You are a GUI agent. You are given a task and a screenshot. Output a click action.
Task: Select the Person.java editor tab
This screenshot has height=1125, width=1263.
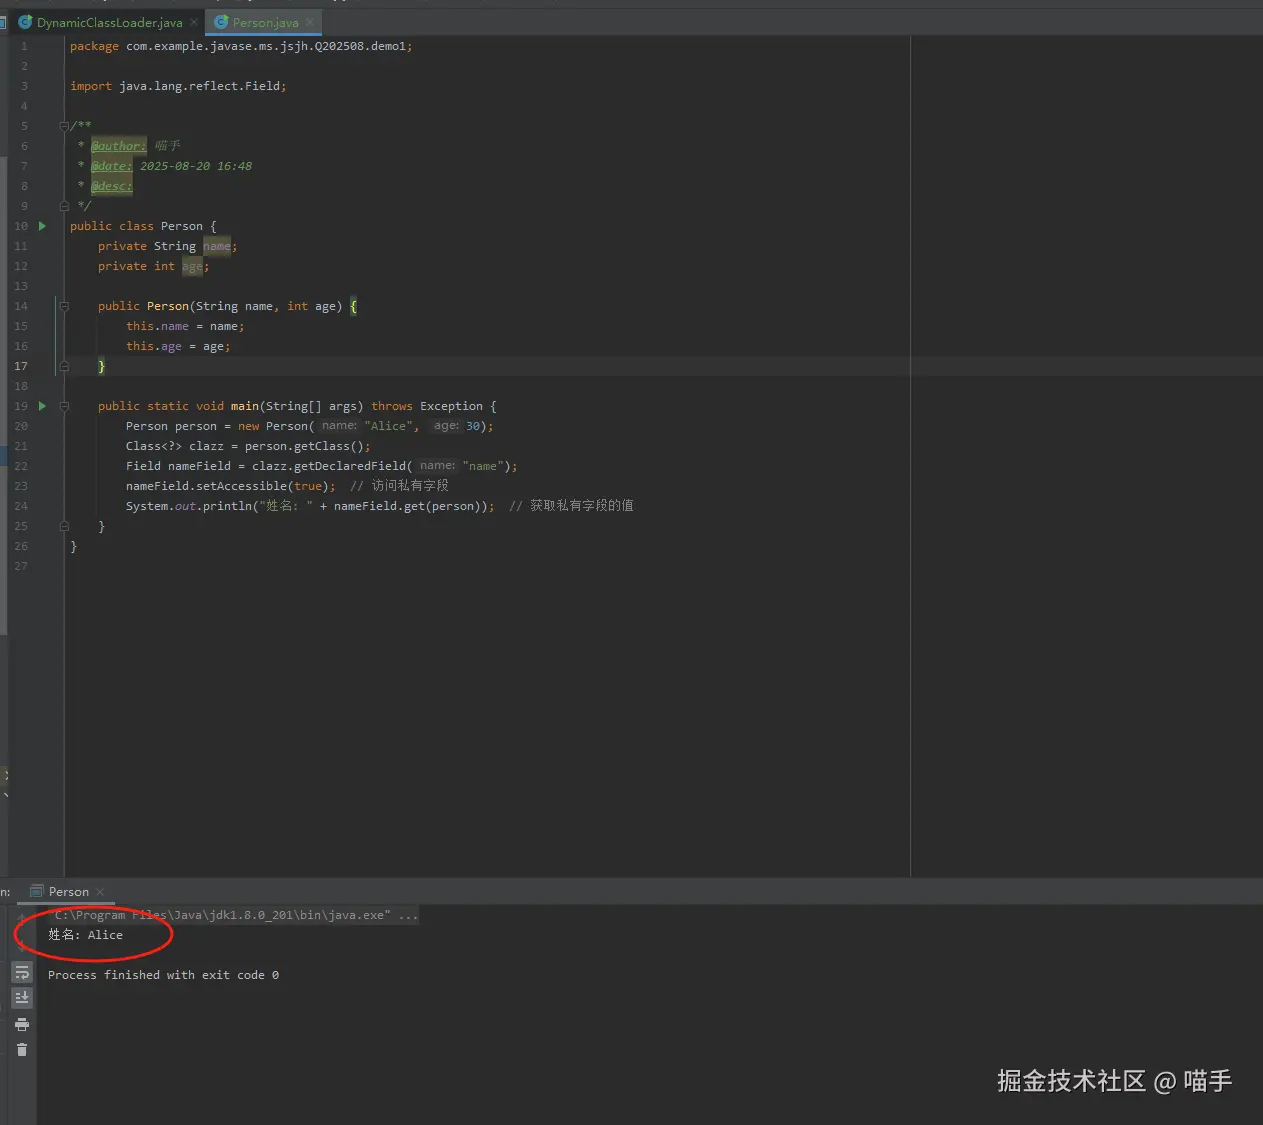(x=265, y=22)
